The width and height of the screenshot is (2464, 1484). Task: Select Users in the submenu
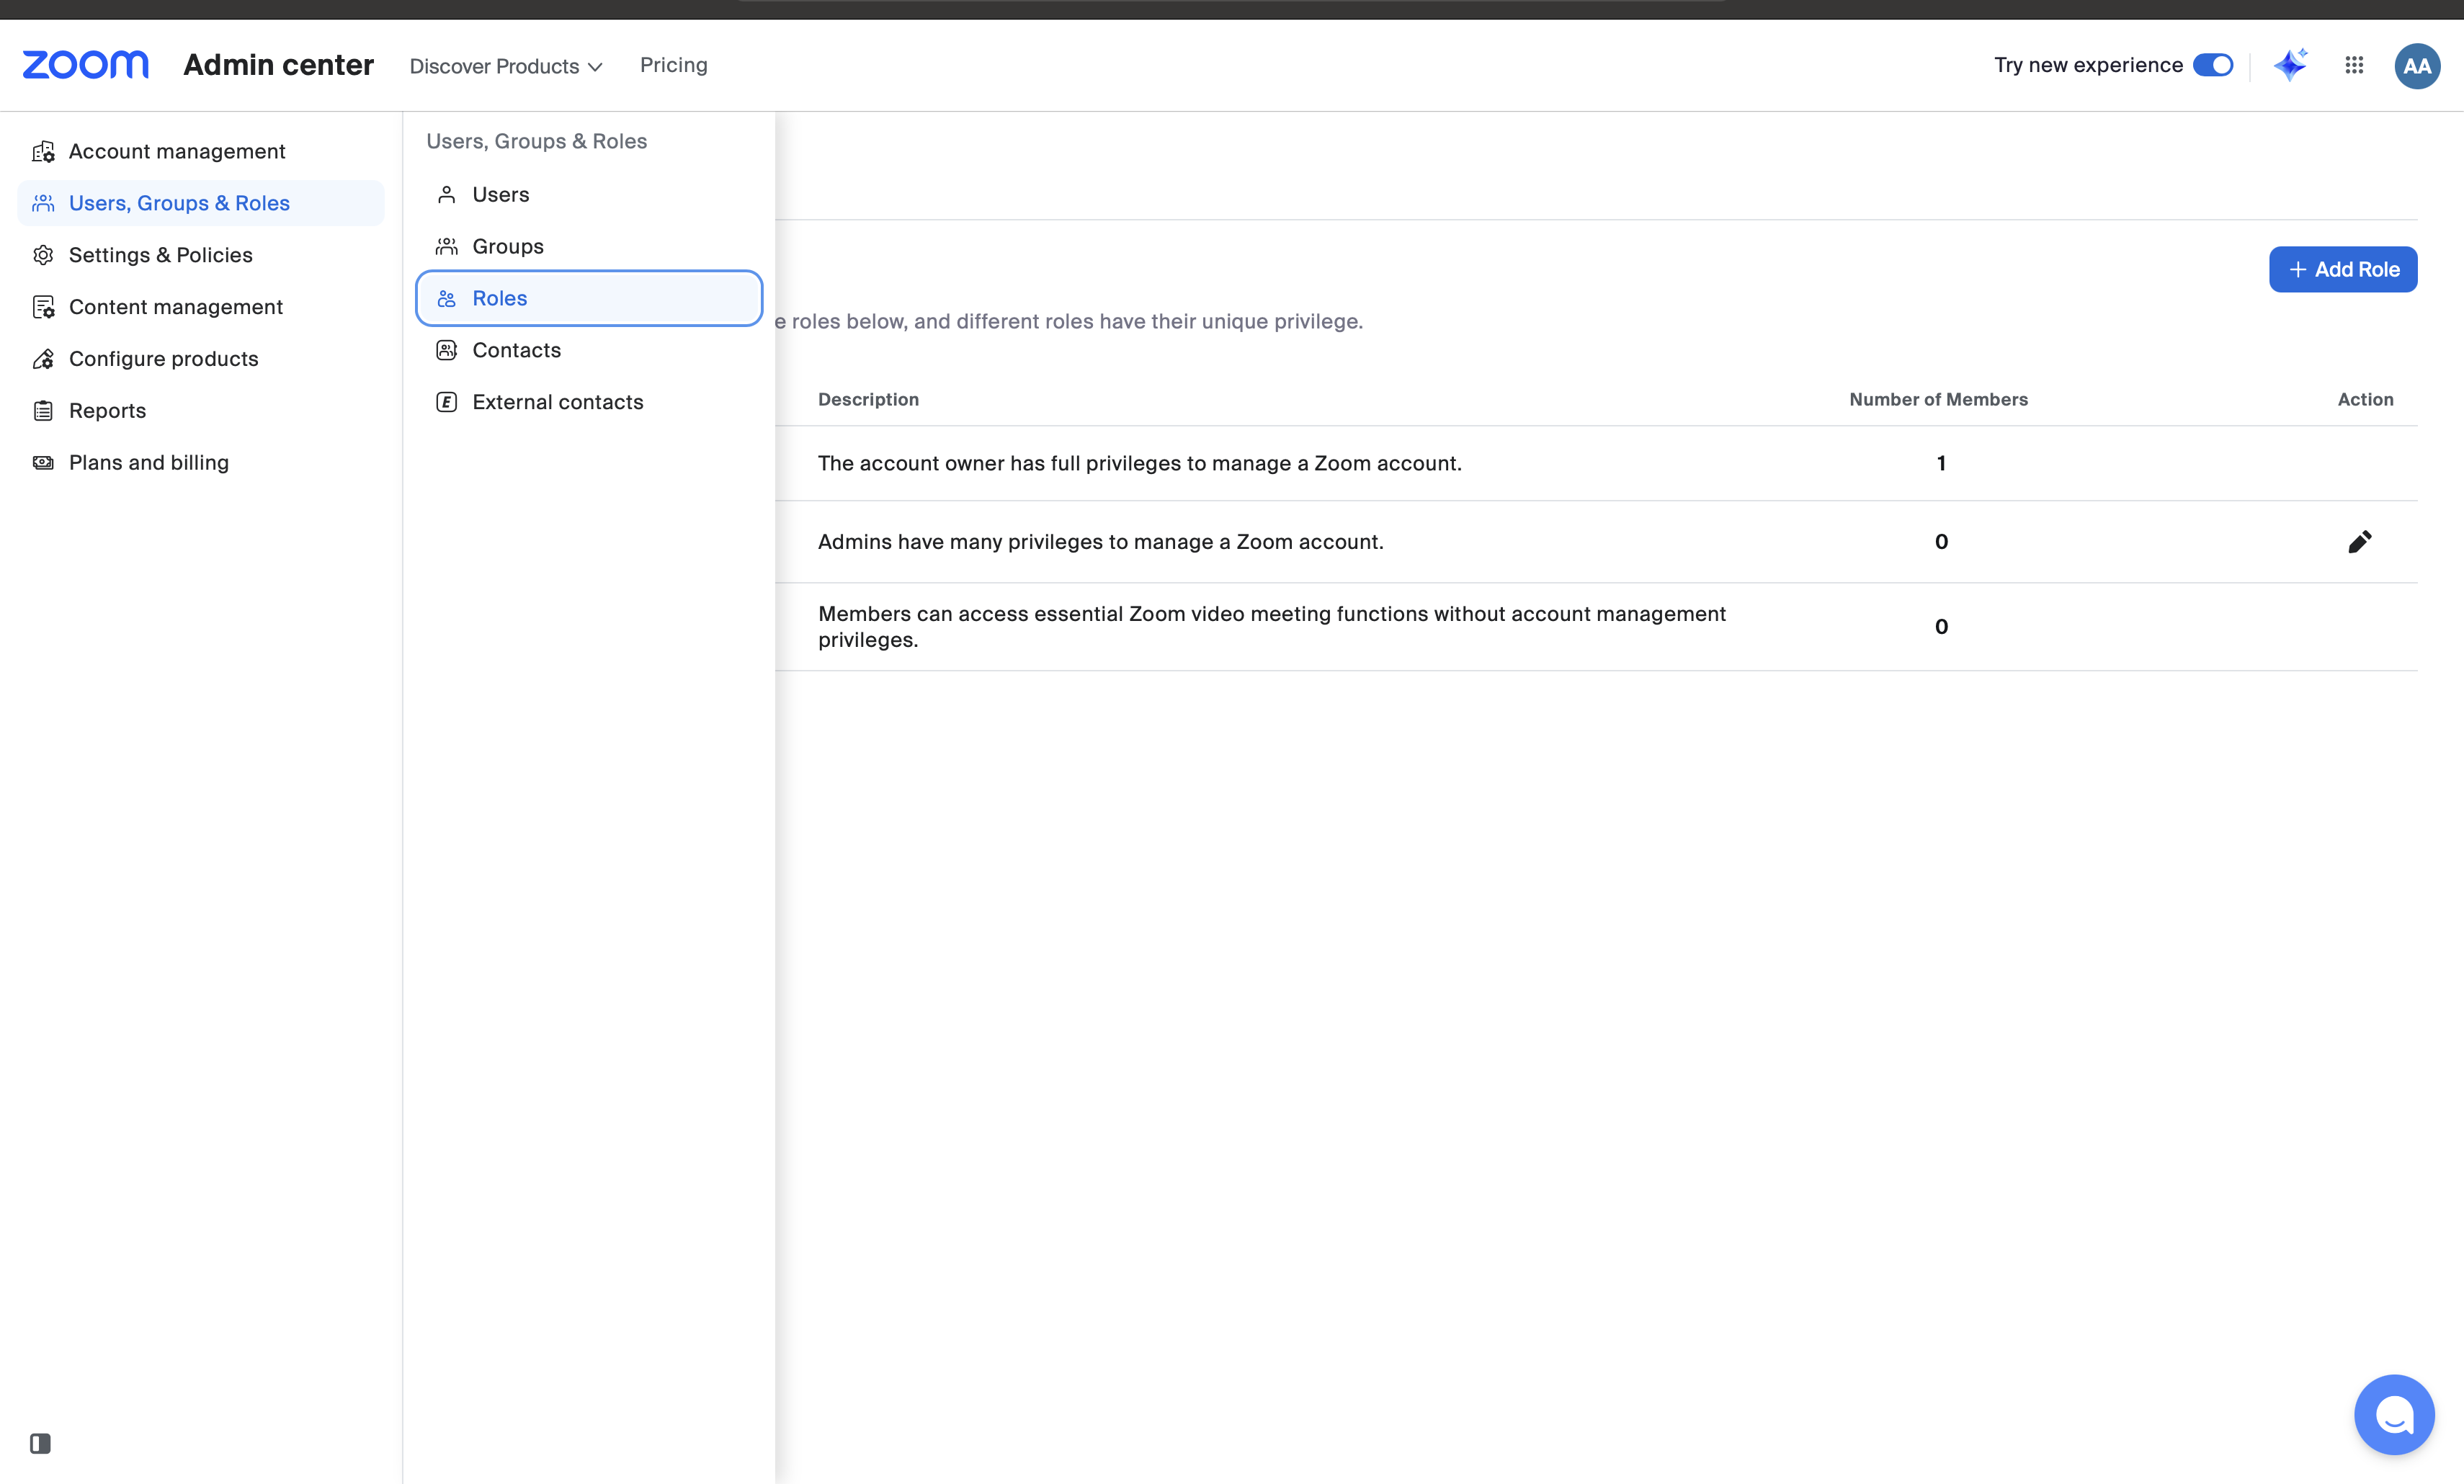500,194
